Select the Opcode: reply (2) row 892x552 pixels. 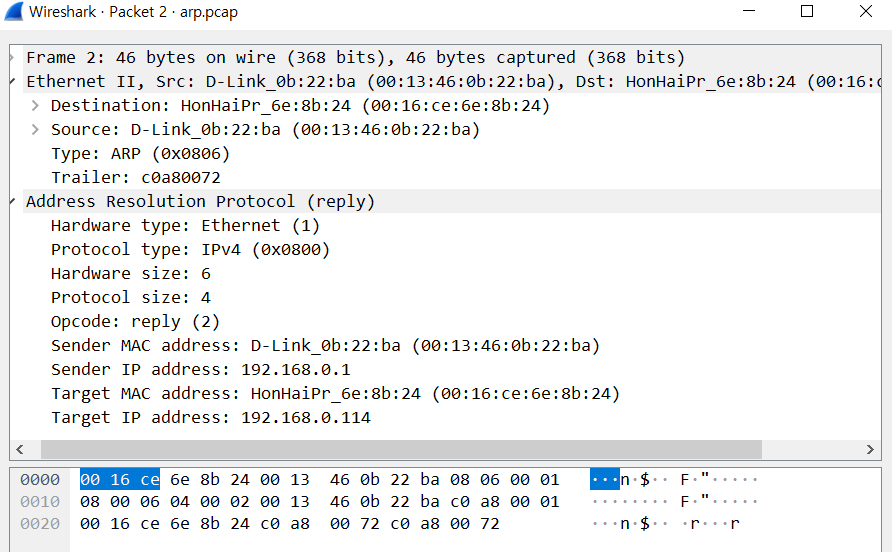point(135,322)
